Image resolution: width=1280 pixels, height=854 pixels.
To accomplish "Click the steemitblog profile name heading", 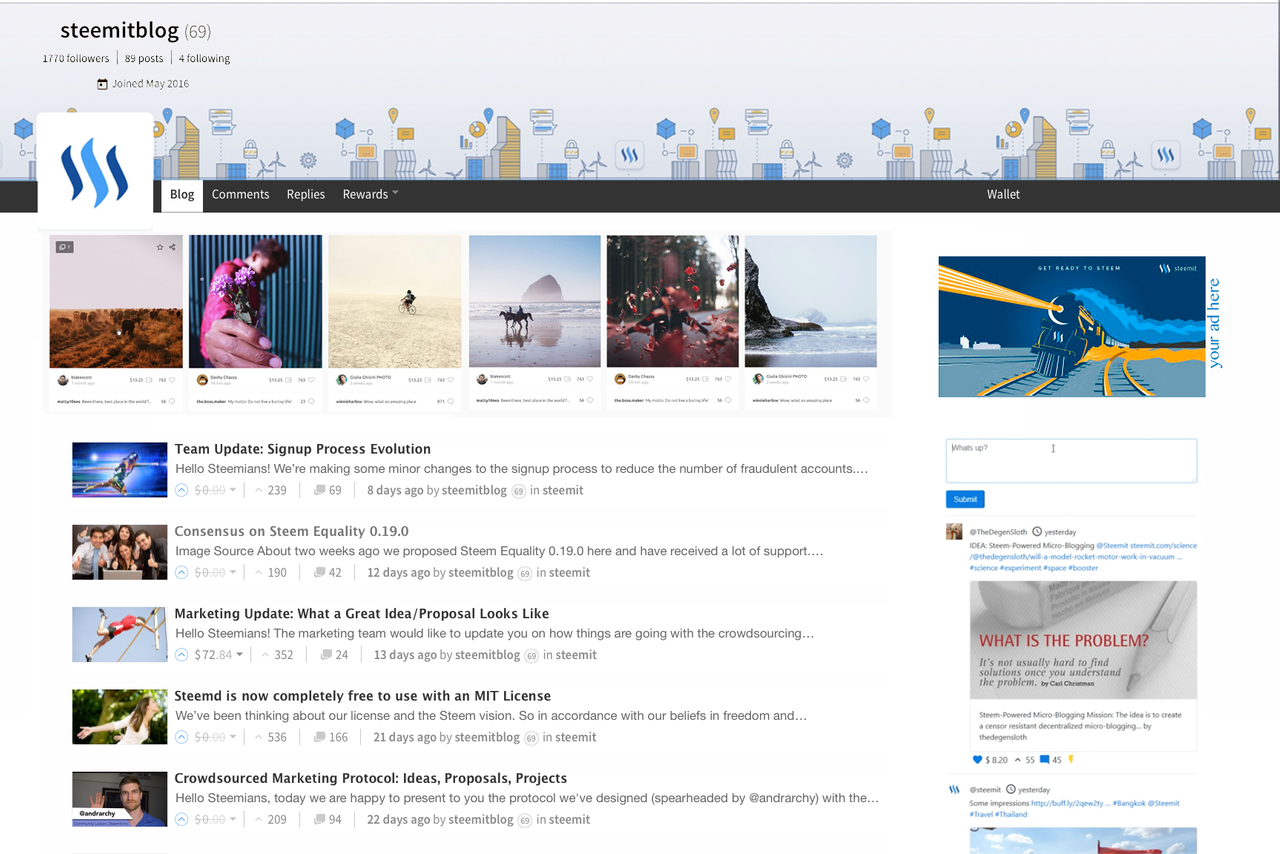I will click(x=120, y=31).
